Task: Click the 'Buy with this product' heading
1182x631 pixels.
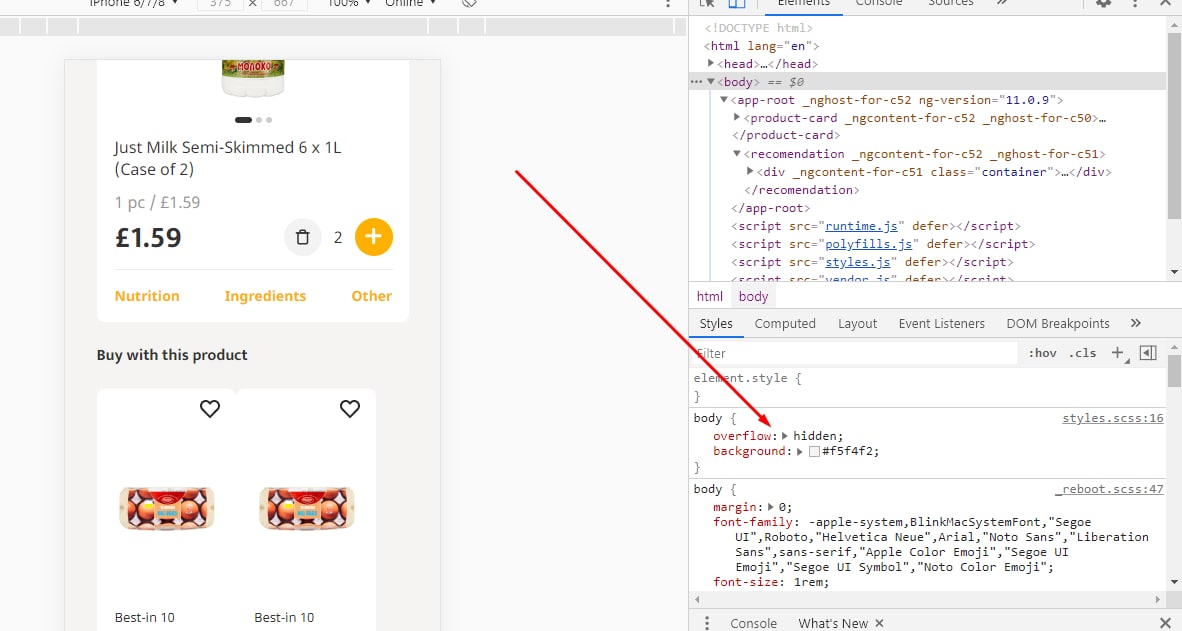Action: point(172,355)
